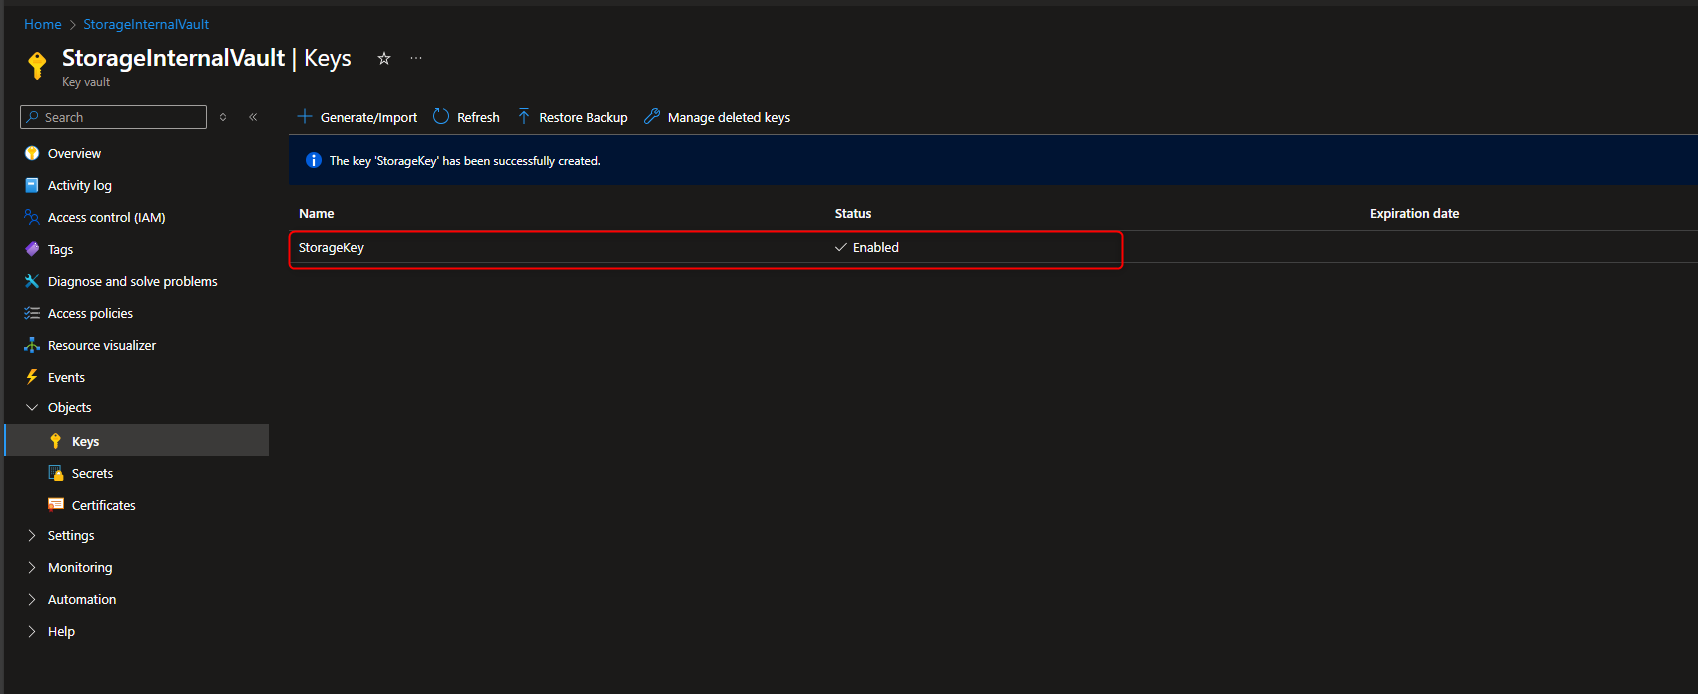
Task: Click the Resource visualizer icon
Action: (32, 345)
